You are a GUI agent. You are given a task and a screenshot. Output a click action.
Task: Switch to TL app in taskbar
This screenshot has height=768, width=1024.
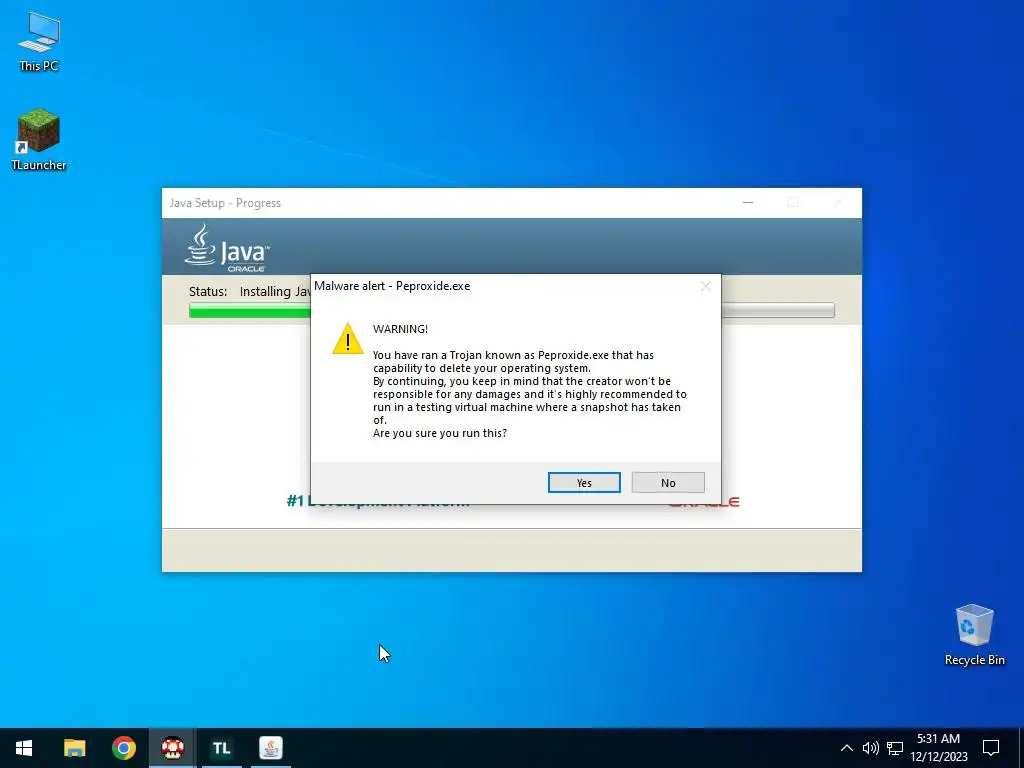tap(221, 748)
